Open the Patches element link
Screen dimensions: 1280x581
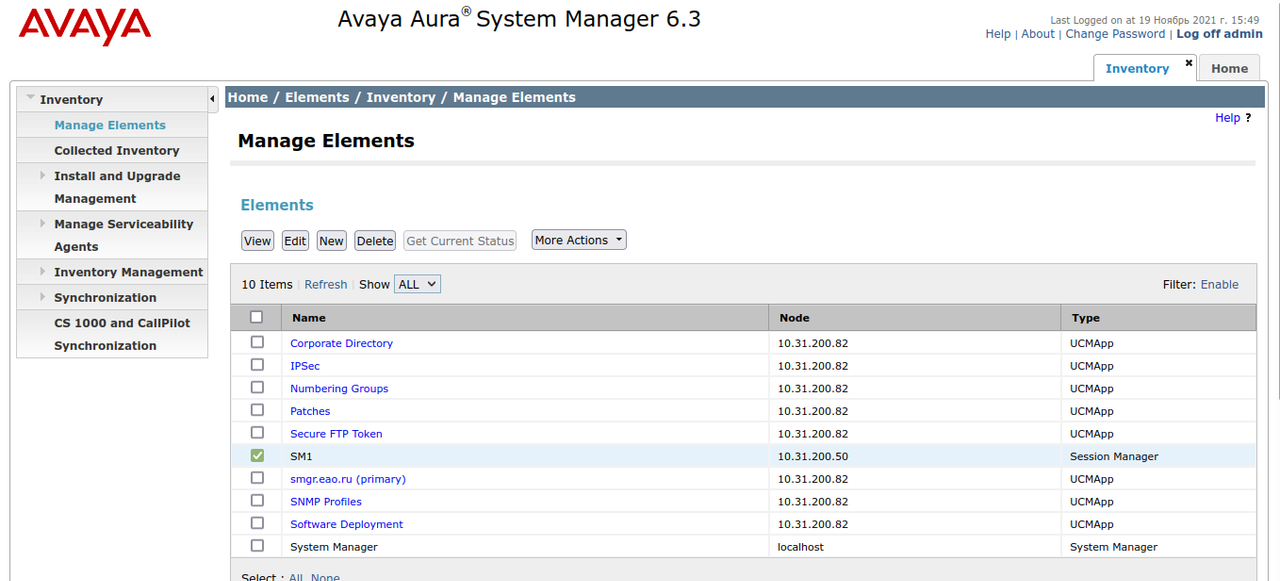tap(310, 411)
